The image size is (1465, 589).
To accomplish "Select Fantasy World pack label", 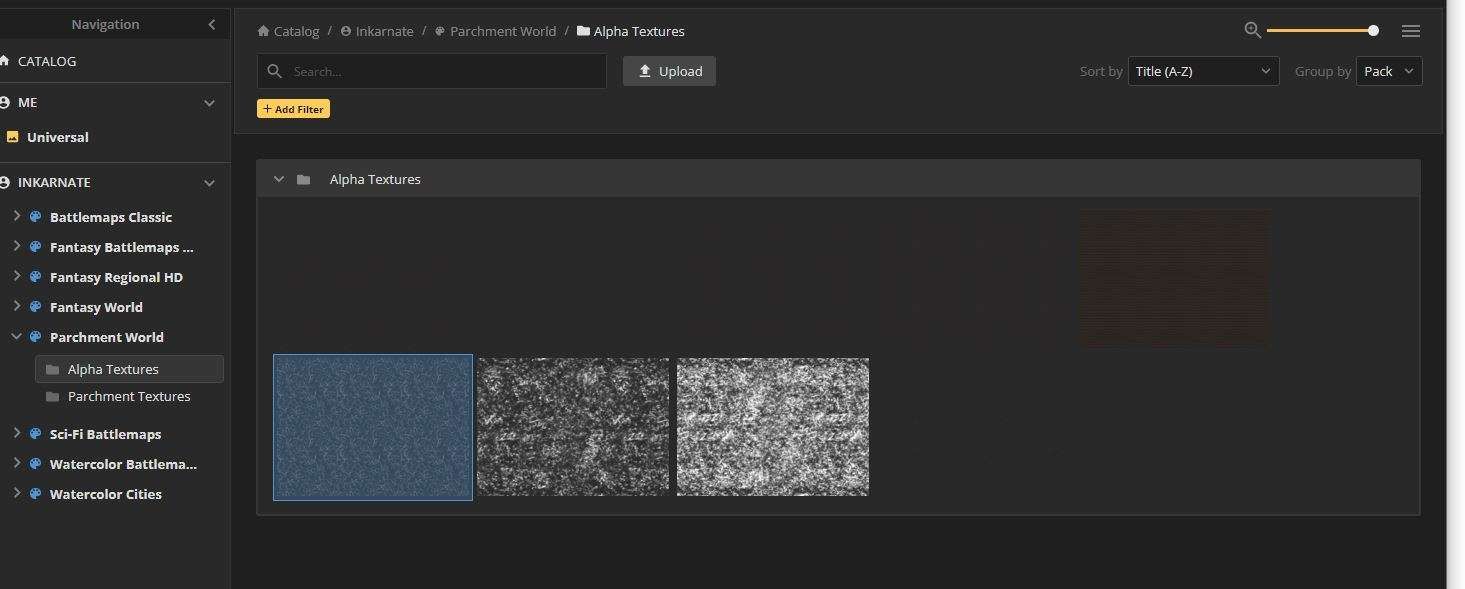I will [x=96, y=307].
